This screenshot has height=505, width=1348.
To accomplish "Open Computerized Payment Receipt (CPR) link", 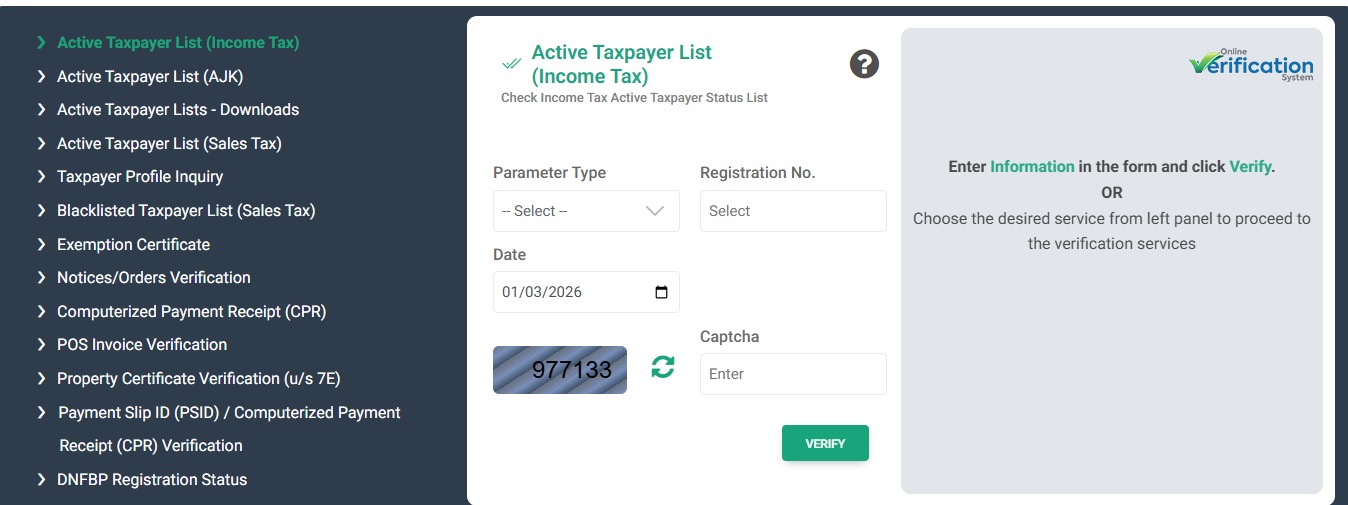I will pos(192,312).
